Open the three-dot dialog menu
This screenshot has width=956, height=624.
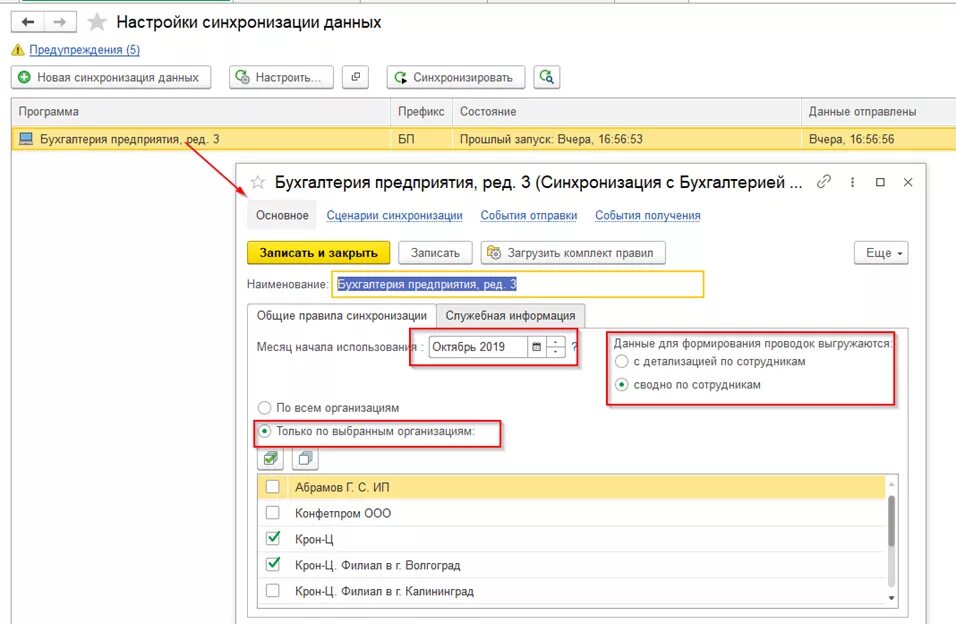(x=852, y=182)
